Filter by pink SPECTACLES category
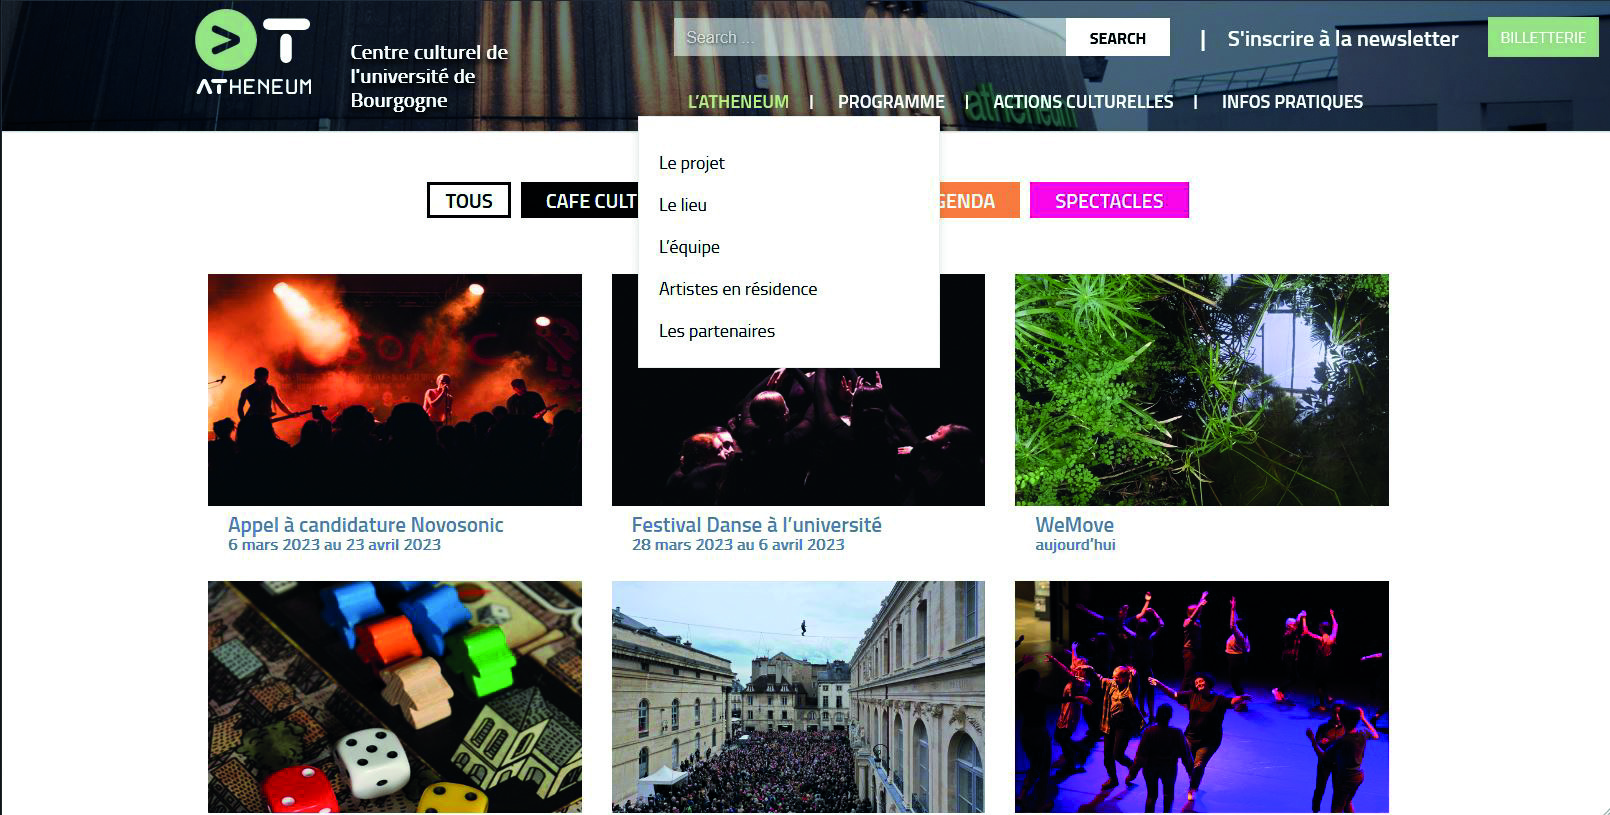Viewport: 1610px width, 815px height. pyautogui.click(x=1108, y=201)
